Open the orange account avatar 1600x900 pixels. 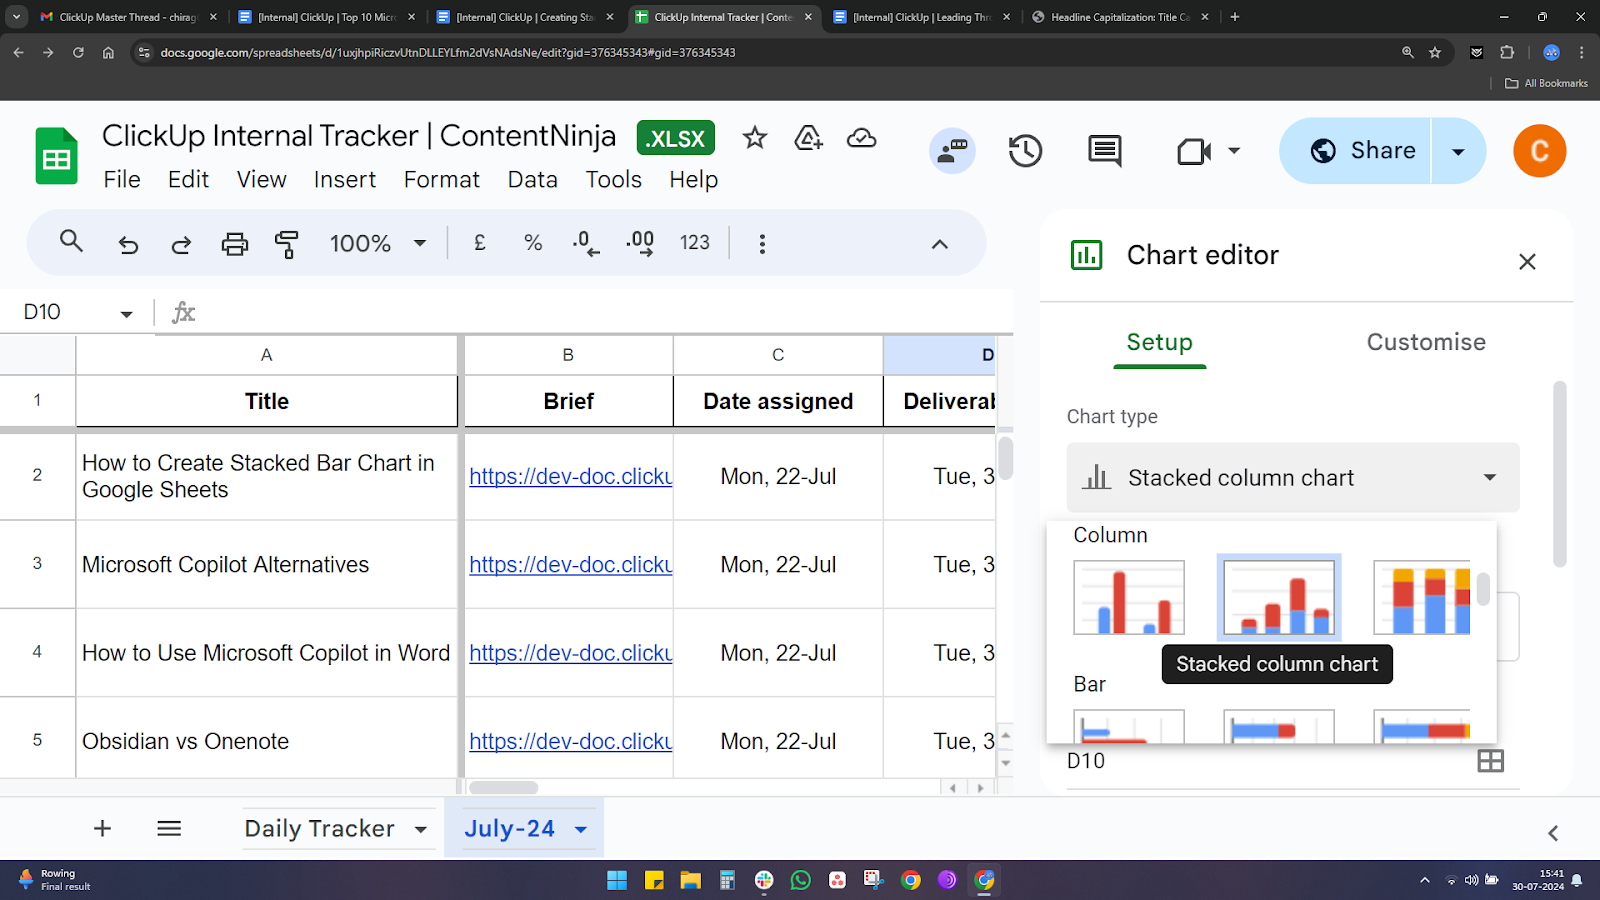click(1539, 151)
